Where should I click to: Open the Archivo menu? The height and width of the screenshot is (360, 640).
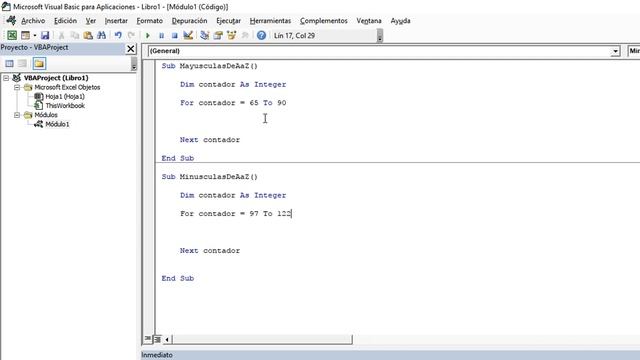pyautogui.click(x=33, y=21)
